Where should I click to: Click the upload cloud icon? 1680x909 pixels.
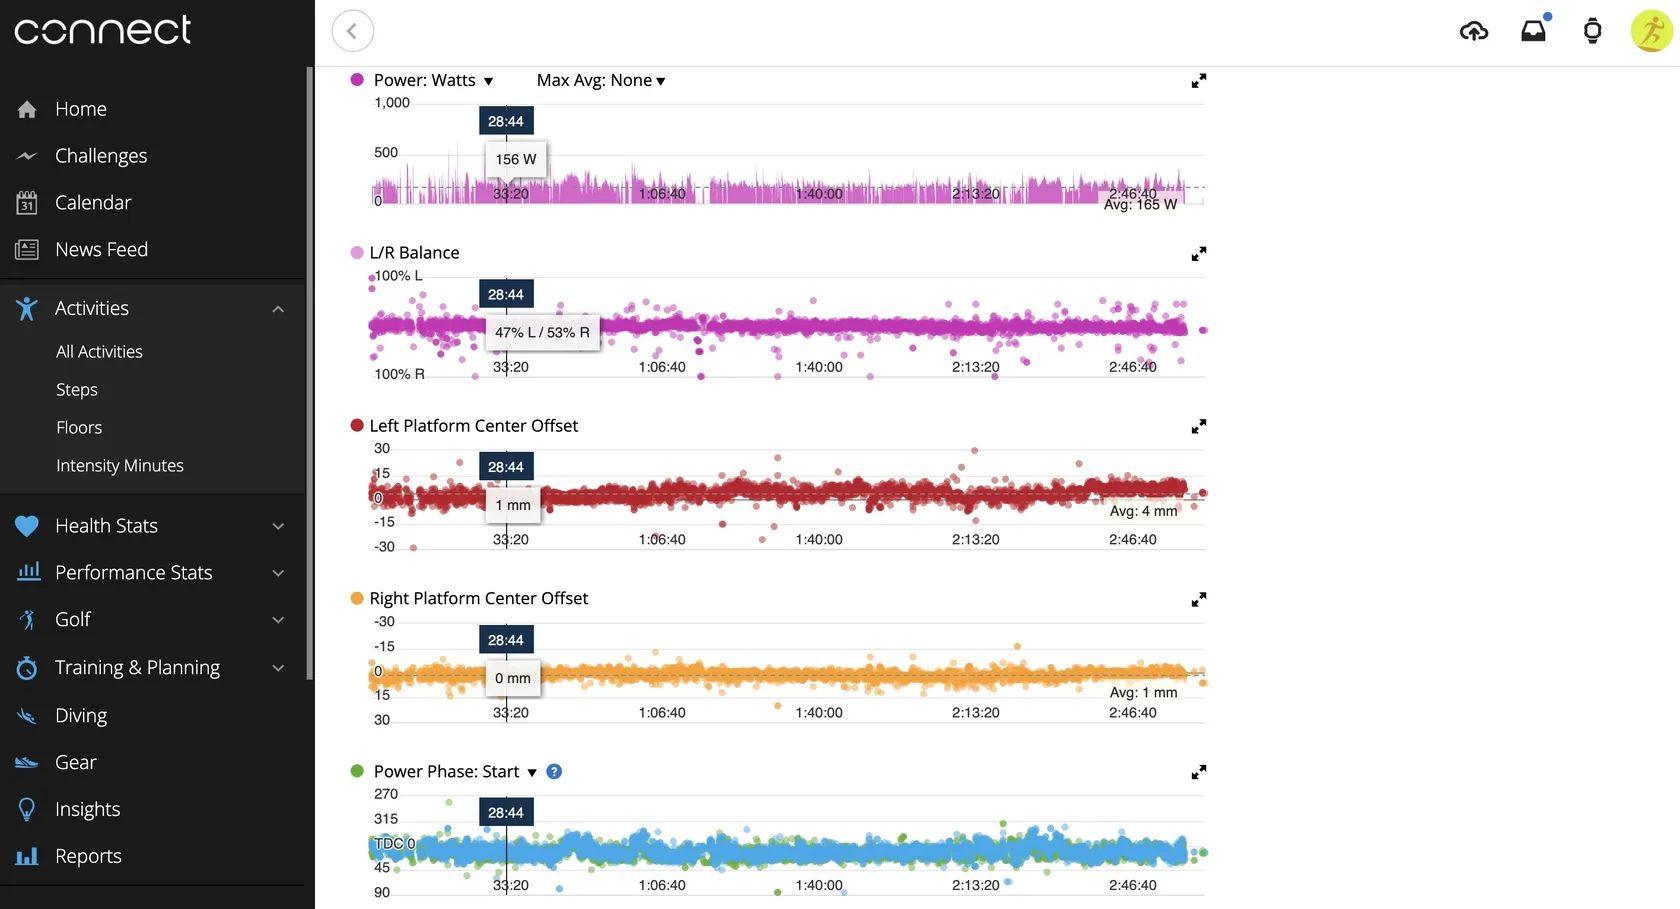click(x=1473, y=31)
